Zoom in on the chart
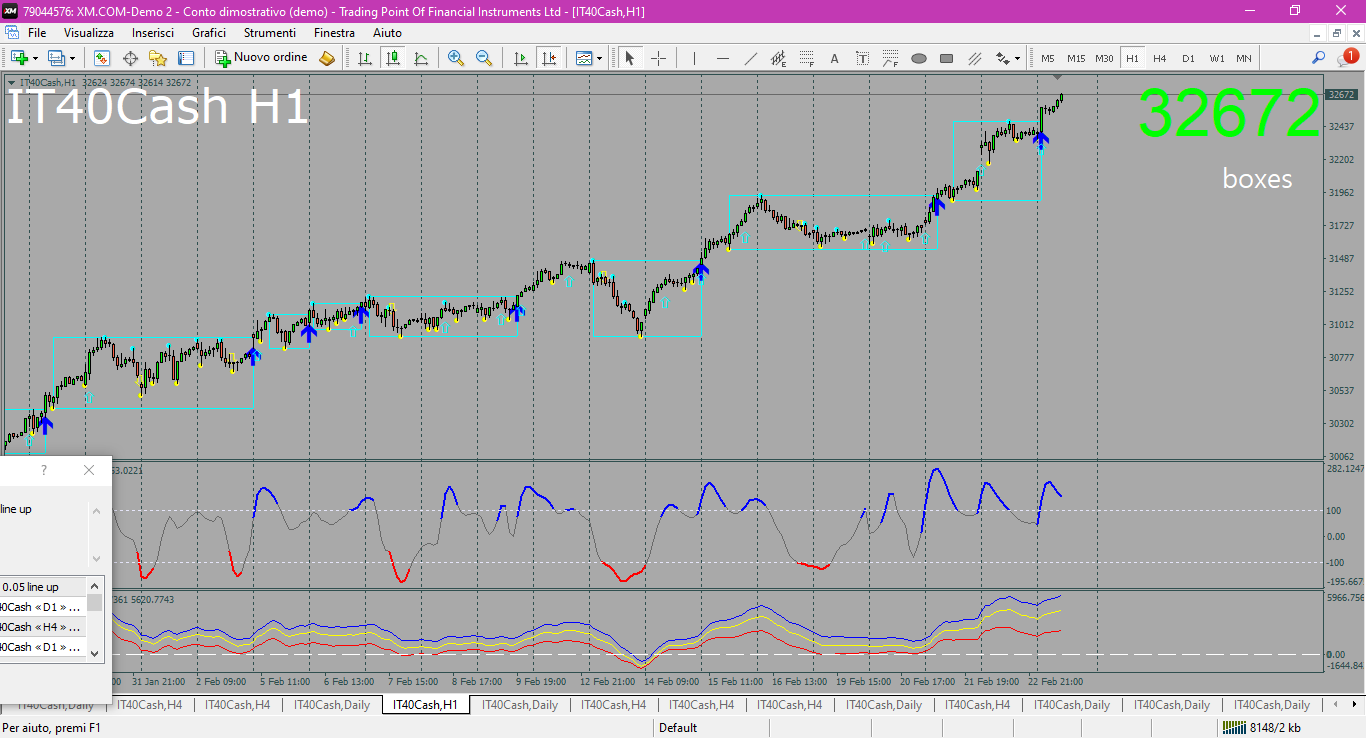This screenshot has height=738, width=1366. pos(456,58)
